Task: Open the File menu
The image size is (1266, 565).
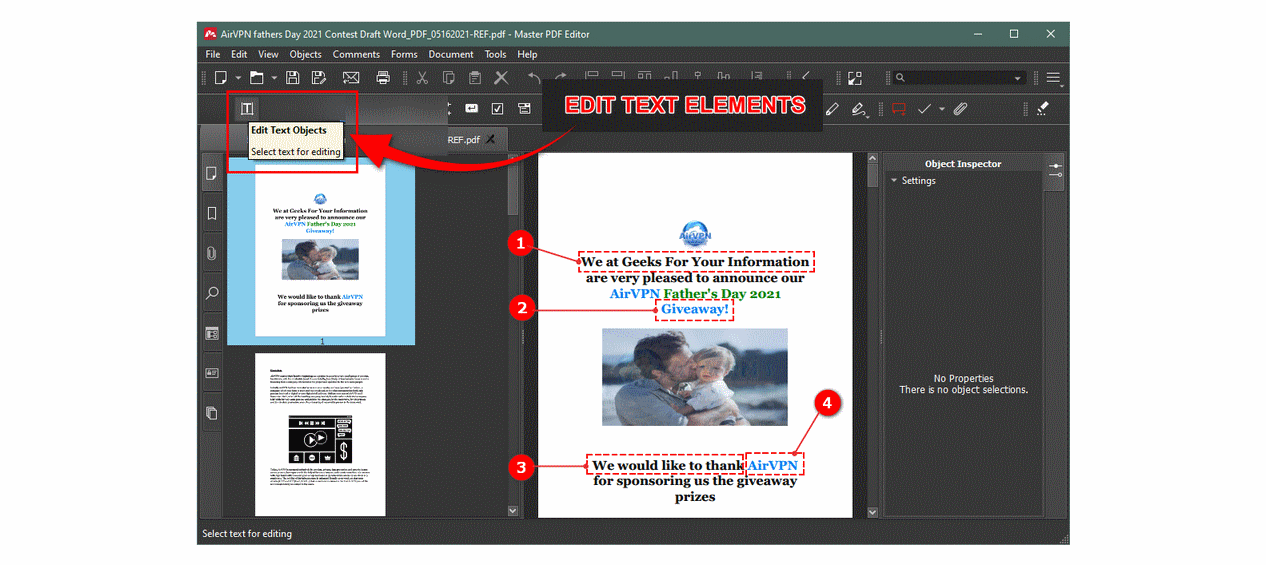Action: pyautogui.click(x=213, y=54)
